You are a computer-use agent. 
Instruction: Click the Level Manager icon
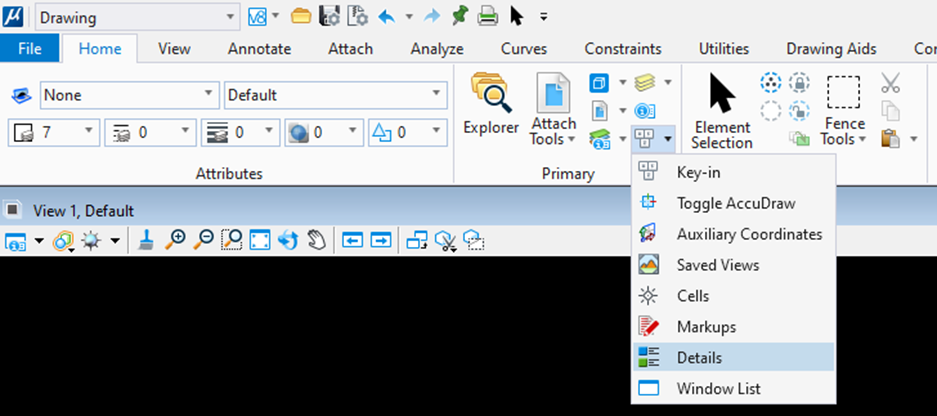click(x=599, y=139)
